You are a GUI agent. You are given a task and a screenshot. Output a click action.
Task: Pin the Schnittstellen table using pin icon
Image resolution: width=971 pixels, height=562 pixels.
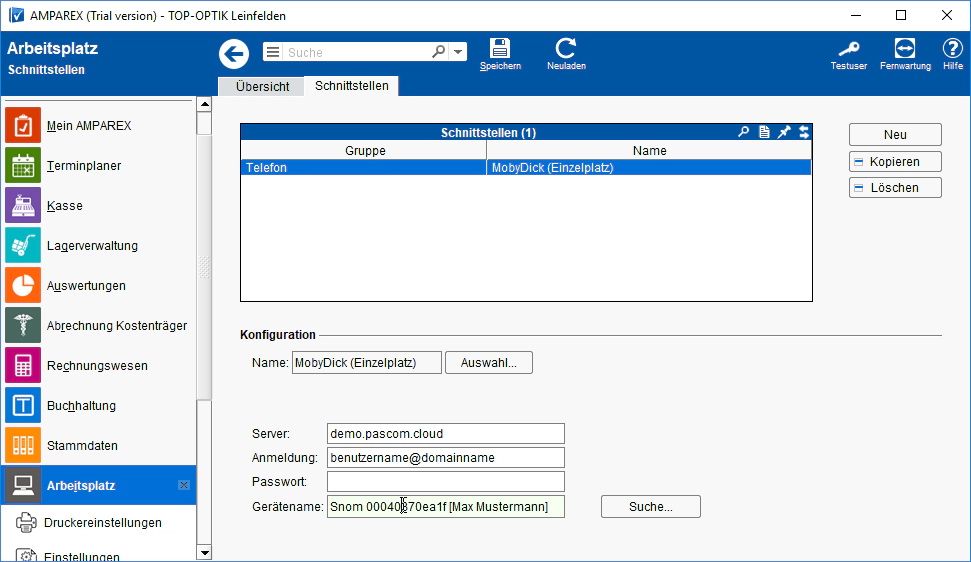[784, 132]
